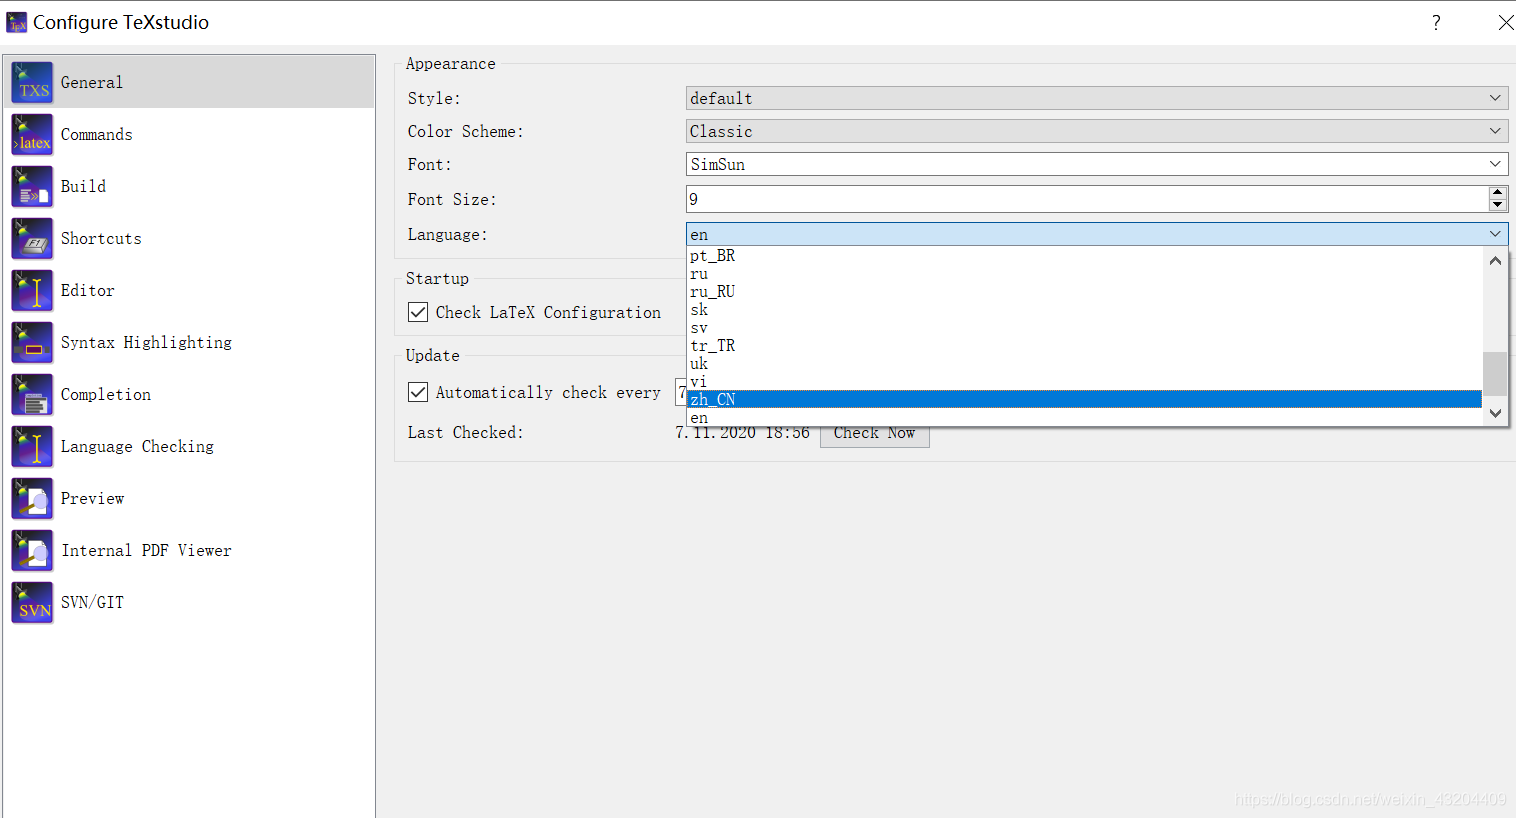The image size is (1516, 818).
Task: Increase font size with up stepper
Action: [1497, 192]
